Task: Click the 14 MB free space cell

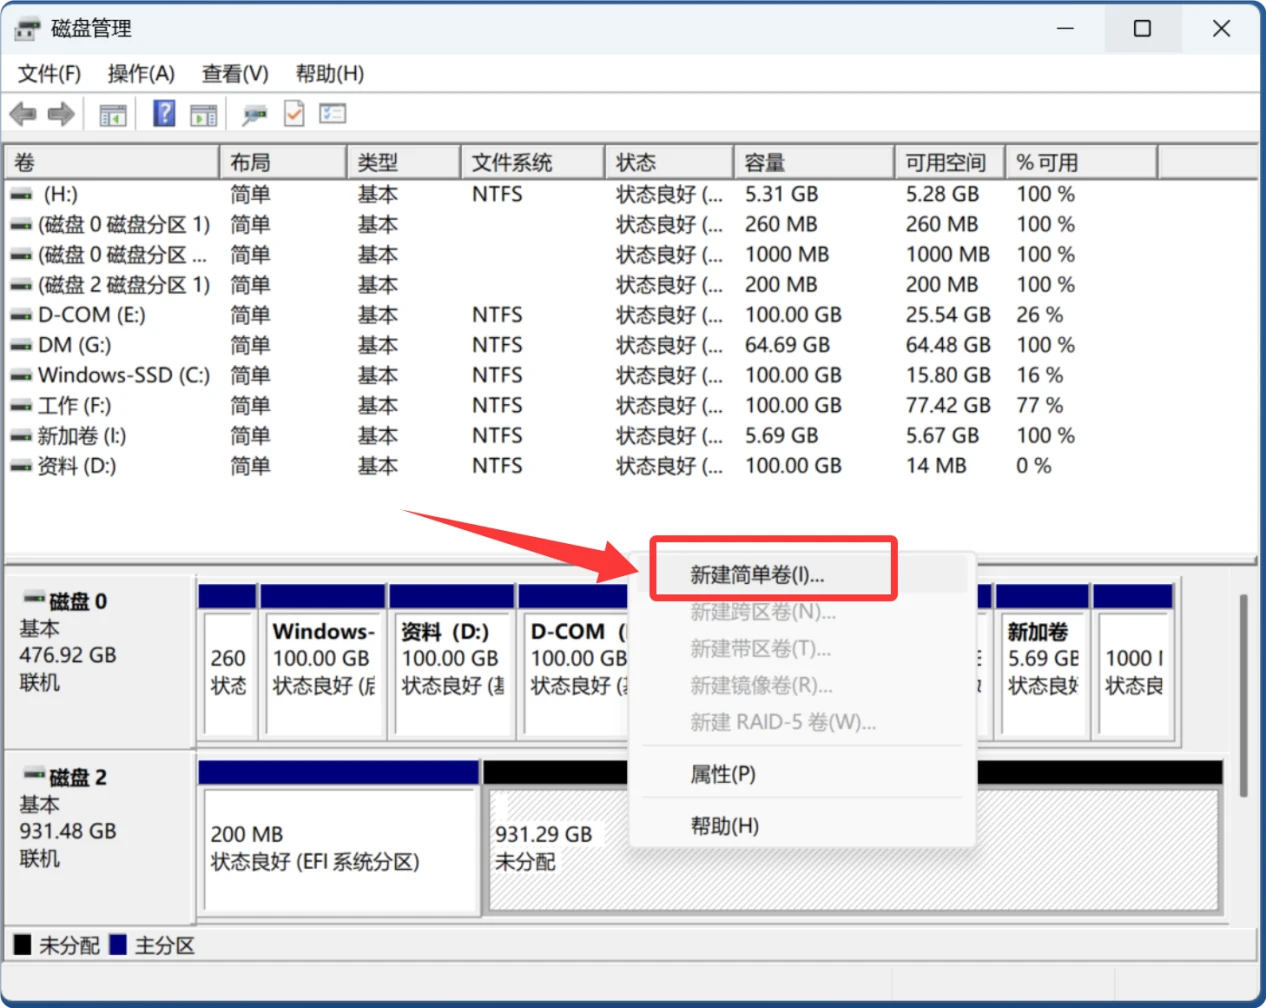Action: click(936, 466)
